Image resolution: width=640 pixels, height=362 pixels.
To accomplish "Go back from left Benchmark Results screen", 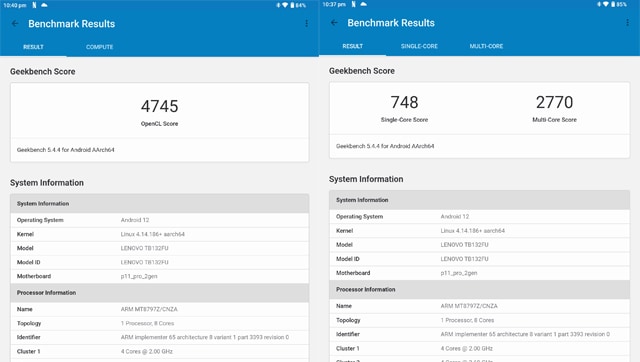I will click(15, 24).
